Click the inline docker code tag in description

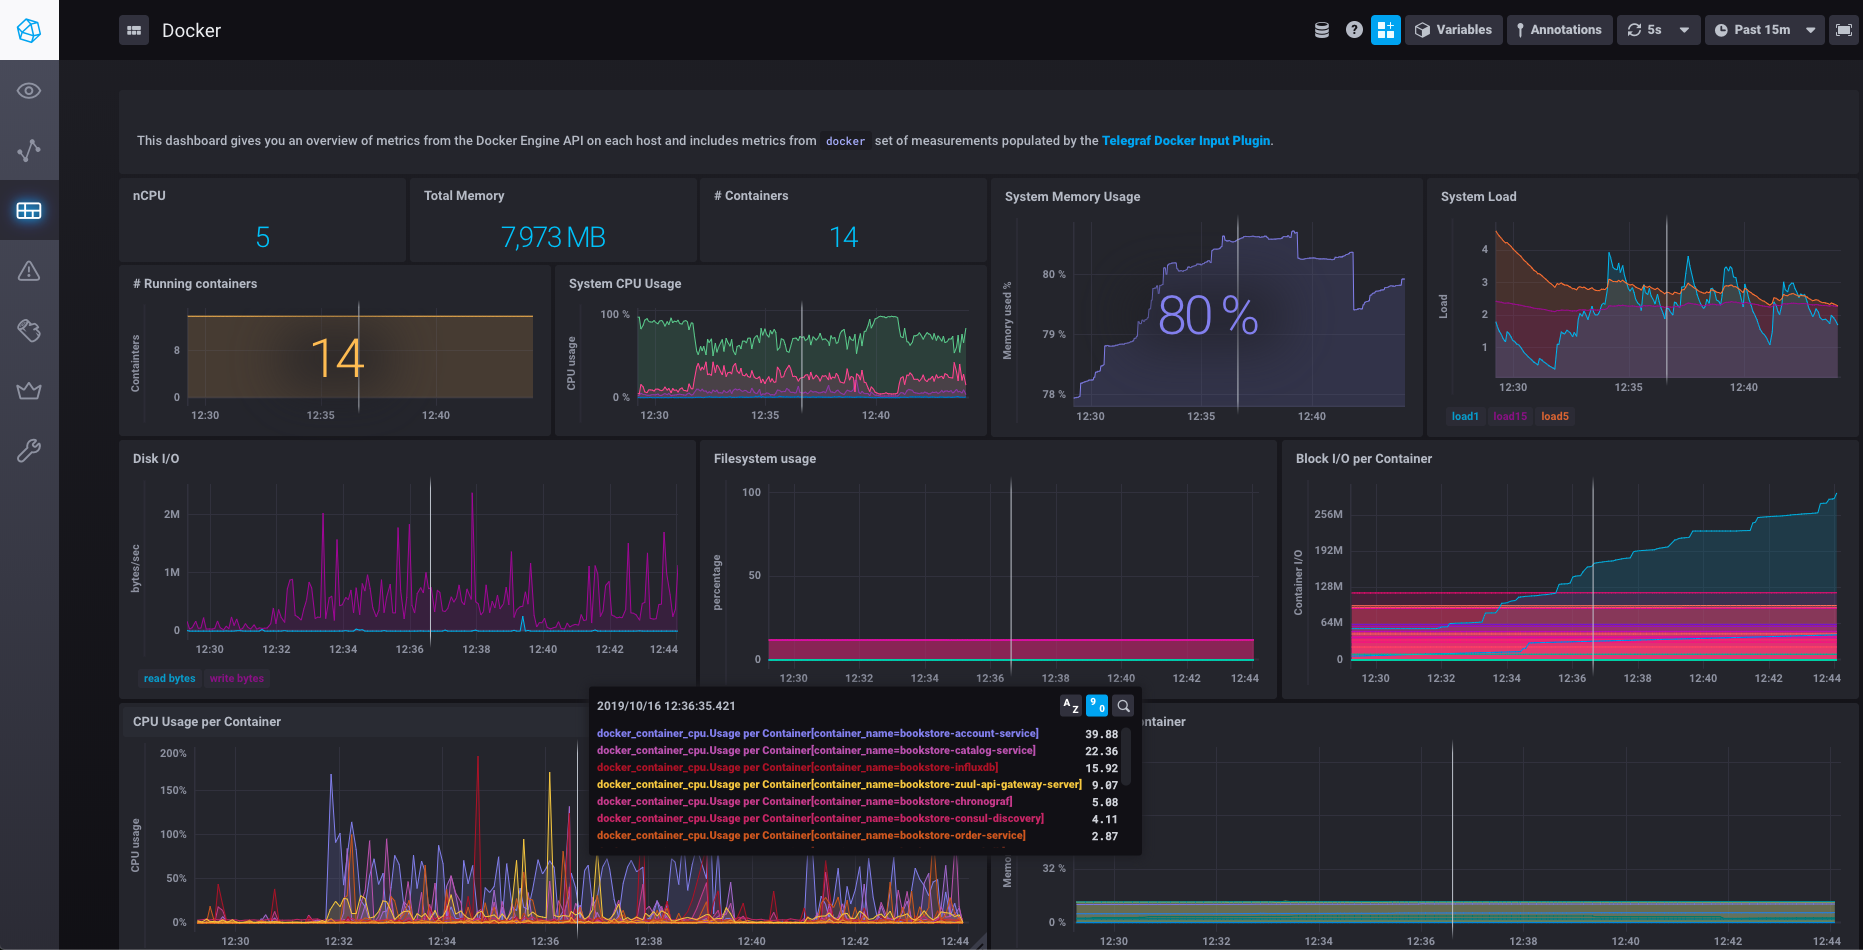(x=845, y=142)
